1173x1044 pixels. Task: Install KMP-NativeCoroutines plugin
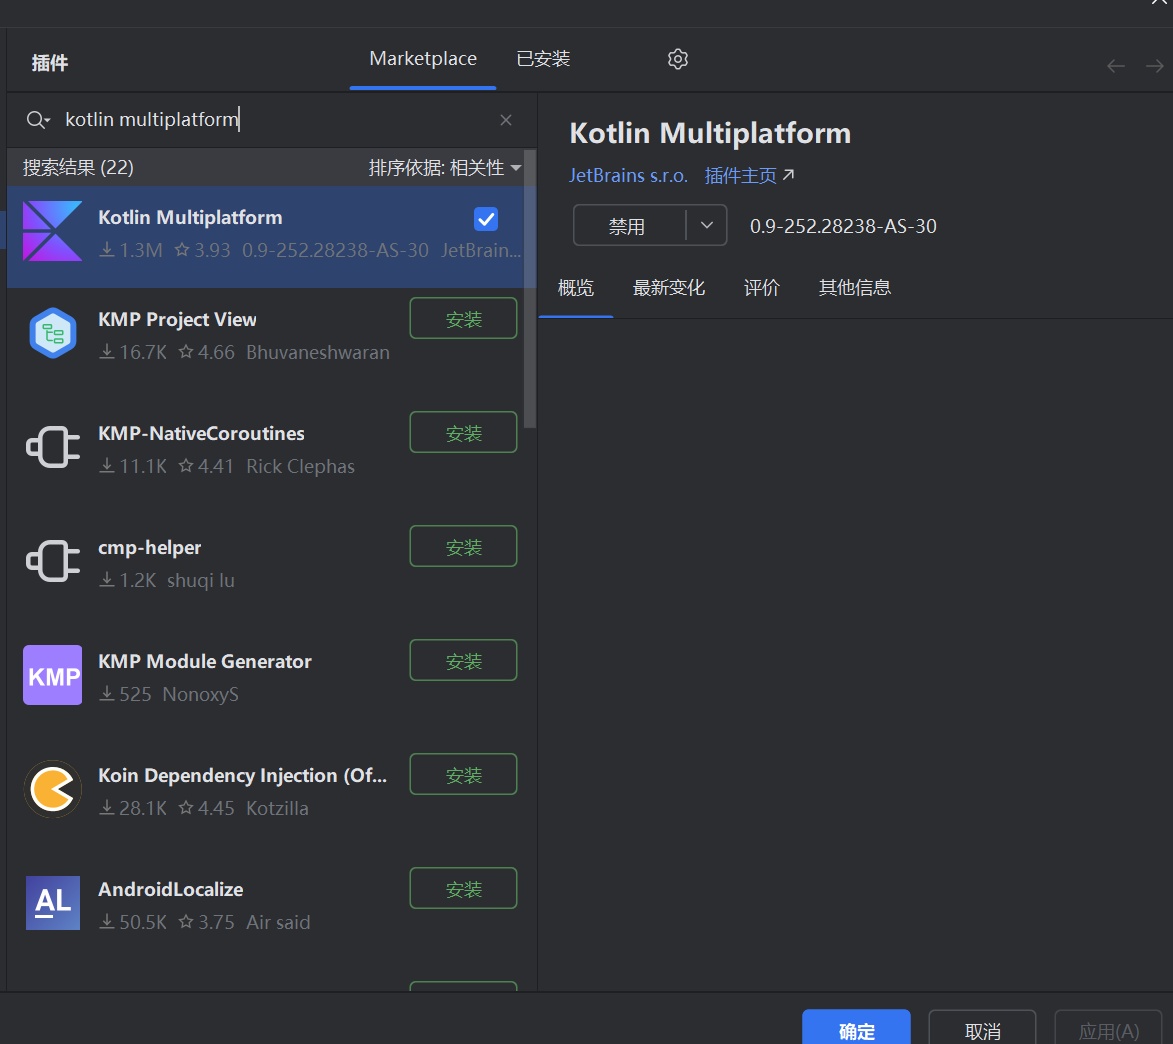463,432
